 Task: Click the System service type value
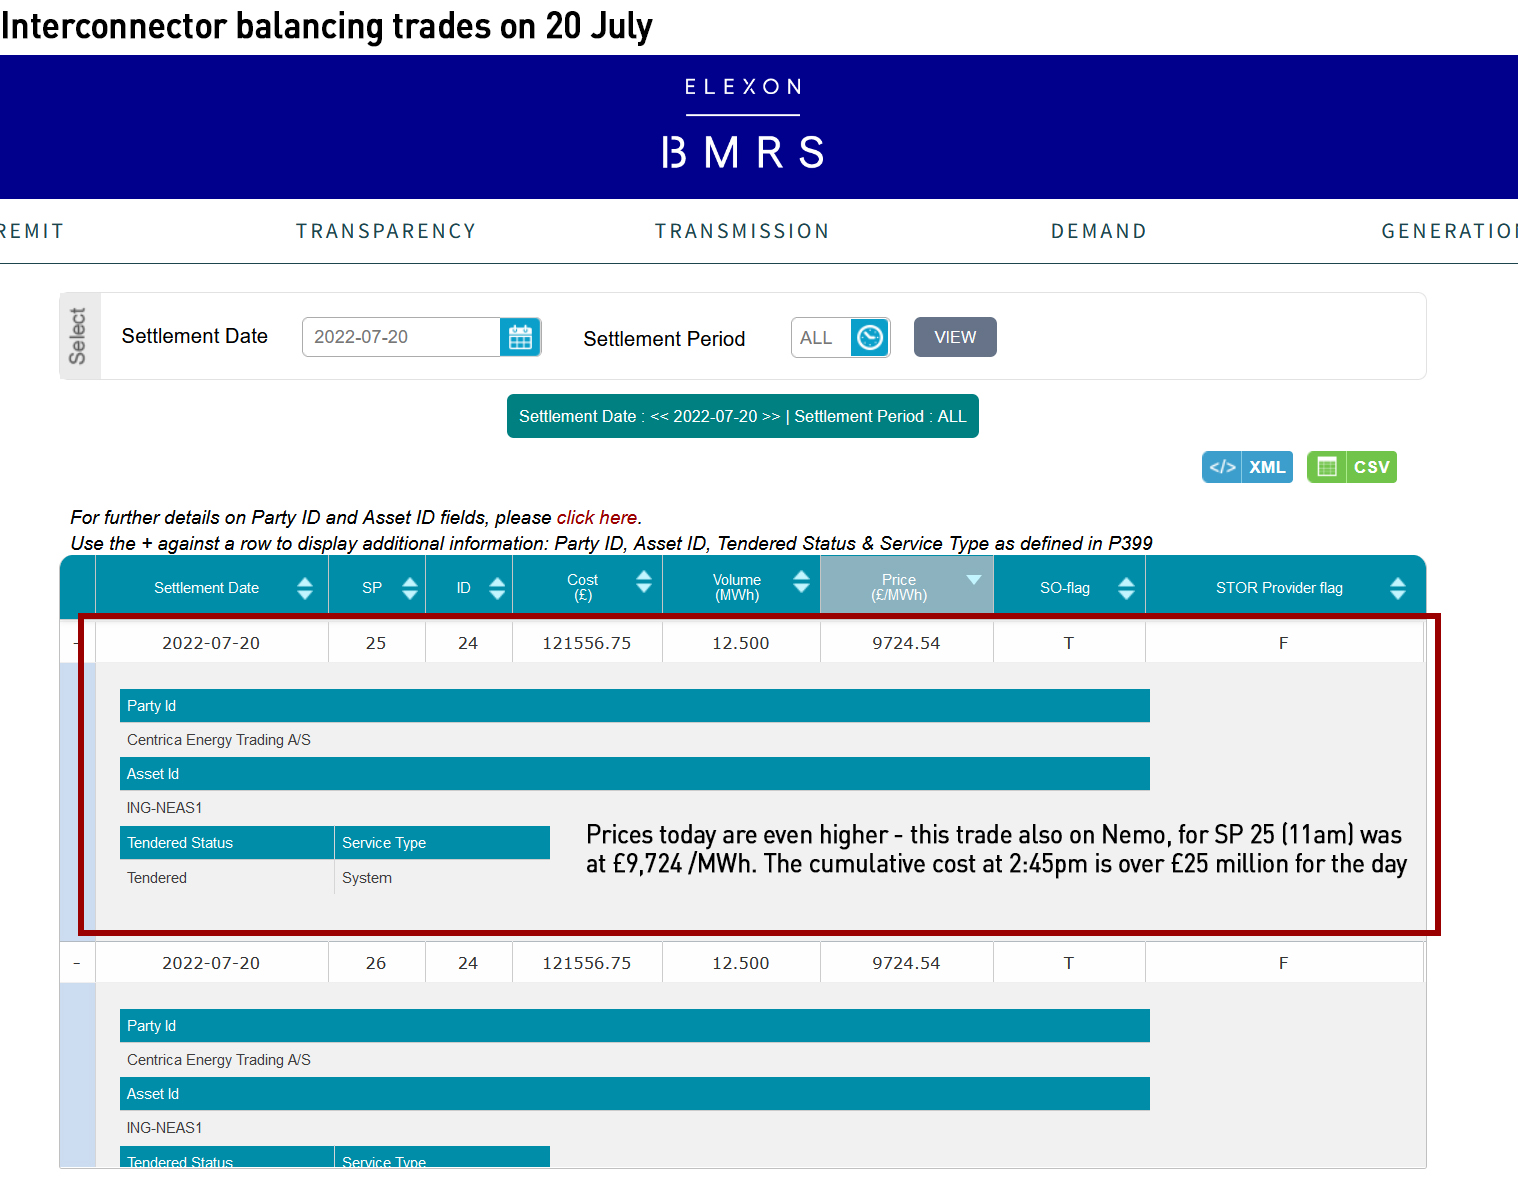[367, 878]
